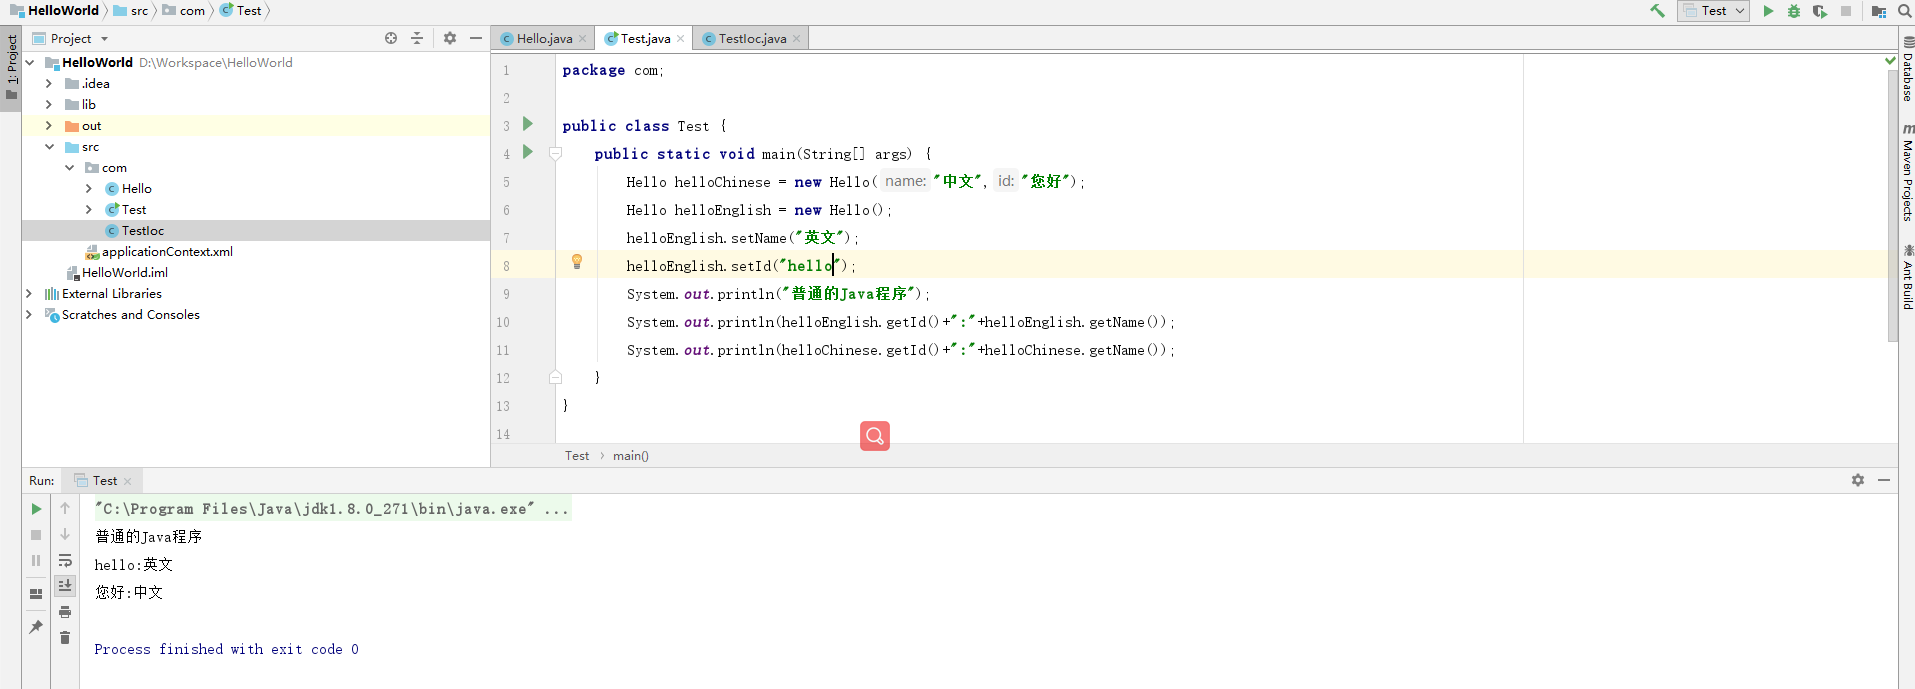Toggle pin tab in Run panel
Viewport: 1915px width, 689px height.
click(36, 627)
